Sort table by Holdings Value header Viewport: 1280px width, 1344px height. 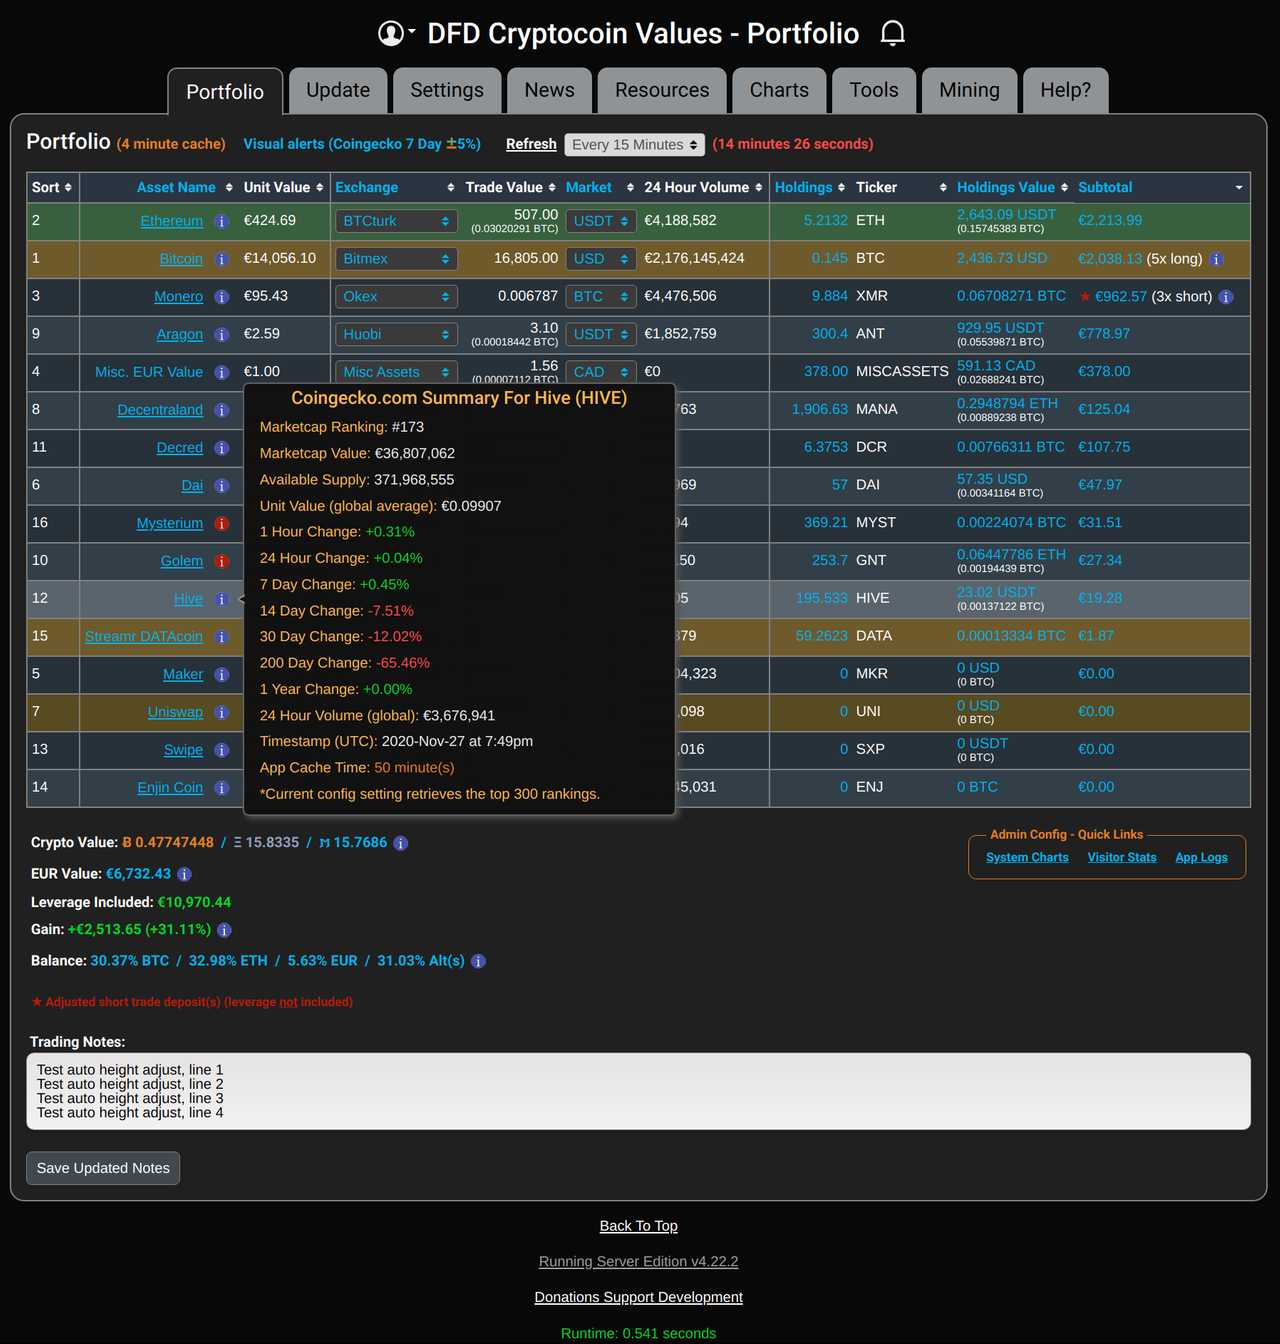1012,188
